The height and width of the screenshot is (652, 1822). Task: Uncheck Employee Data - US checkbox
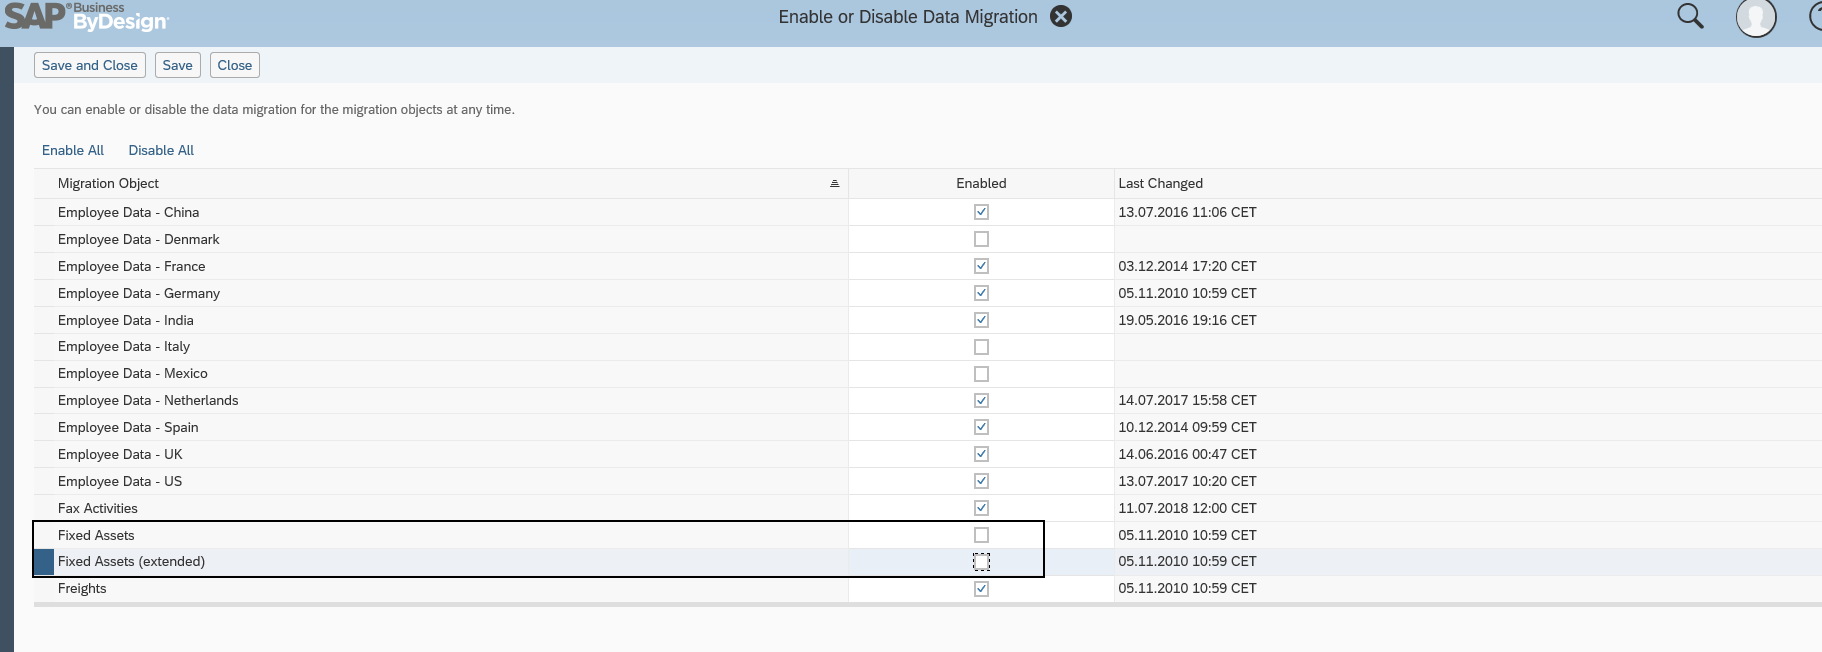click(x=981, y=481)
